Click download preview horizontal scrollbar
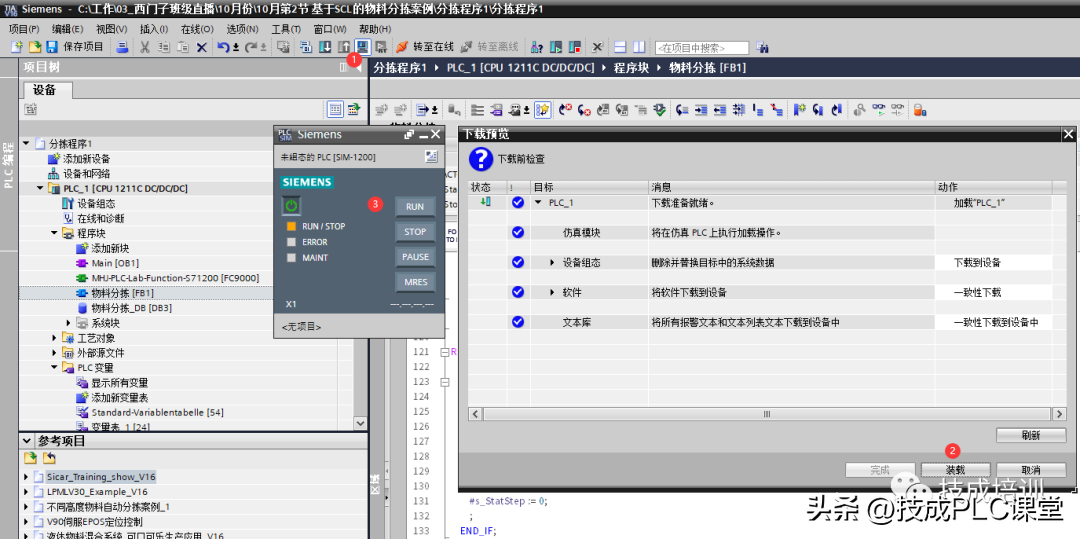 point(767,414)
